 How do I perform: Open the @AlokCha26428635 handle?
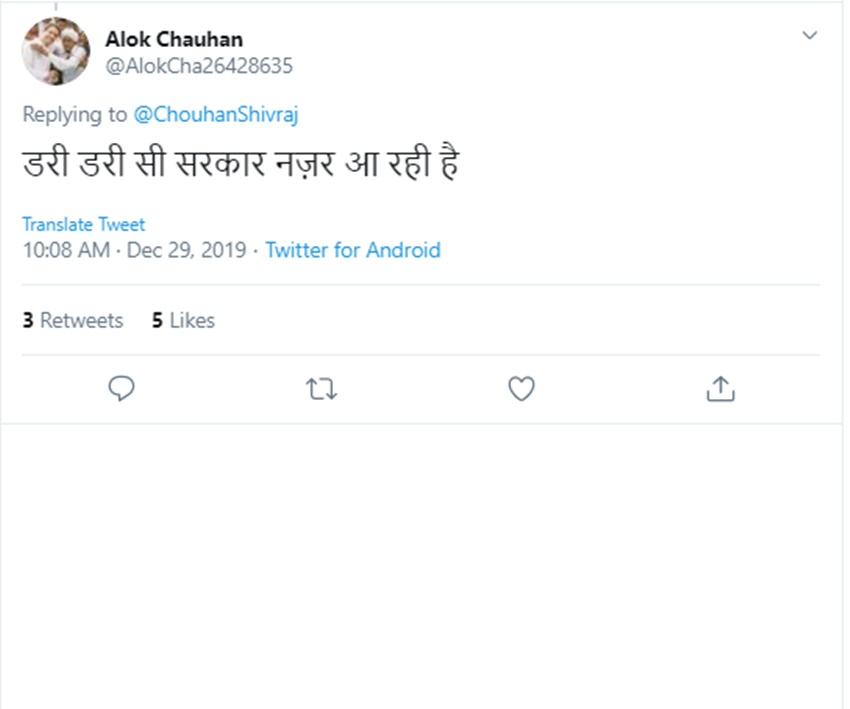pos(199,66)
